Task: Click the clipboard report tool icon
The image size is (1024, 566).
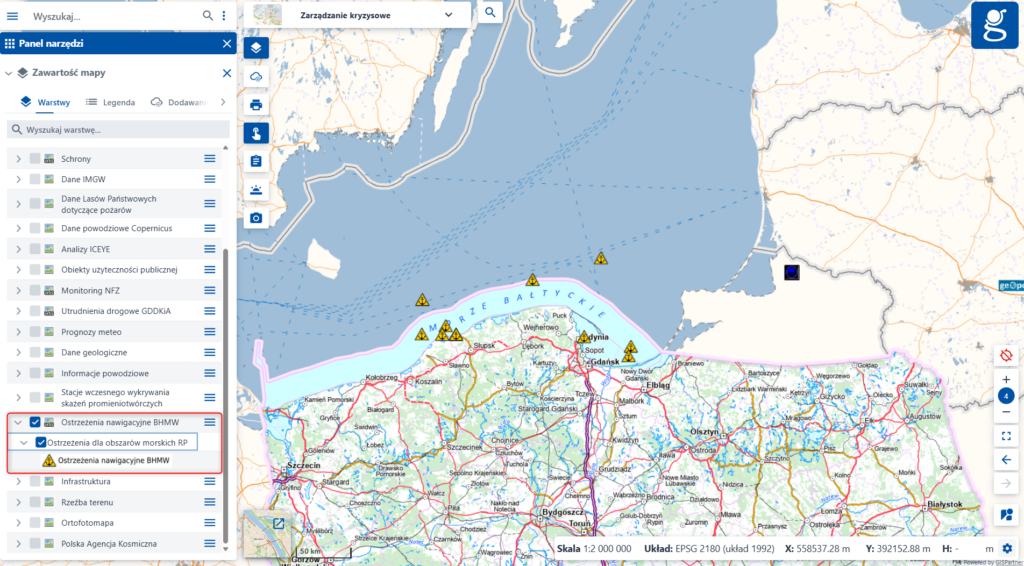Action: click(256, 161)
